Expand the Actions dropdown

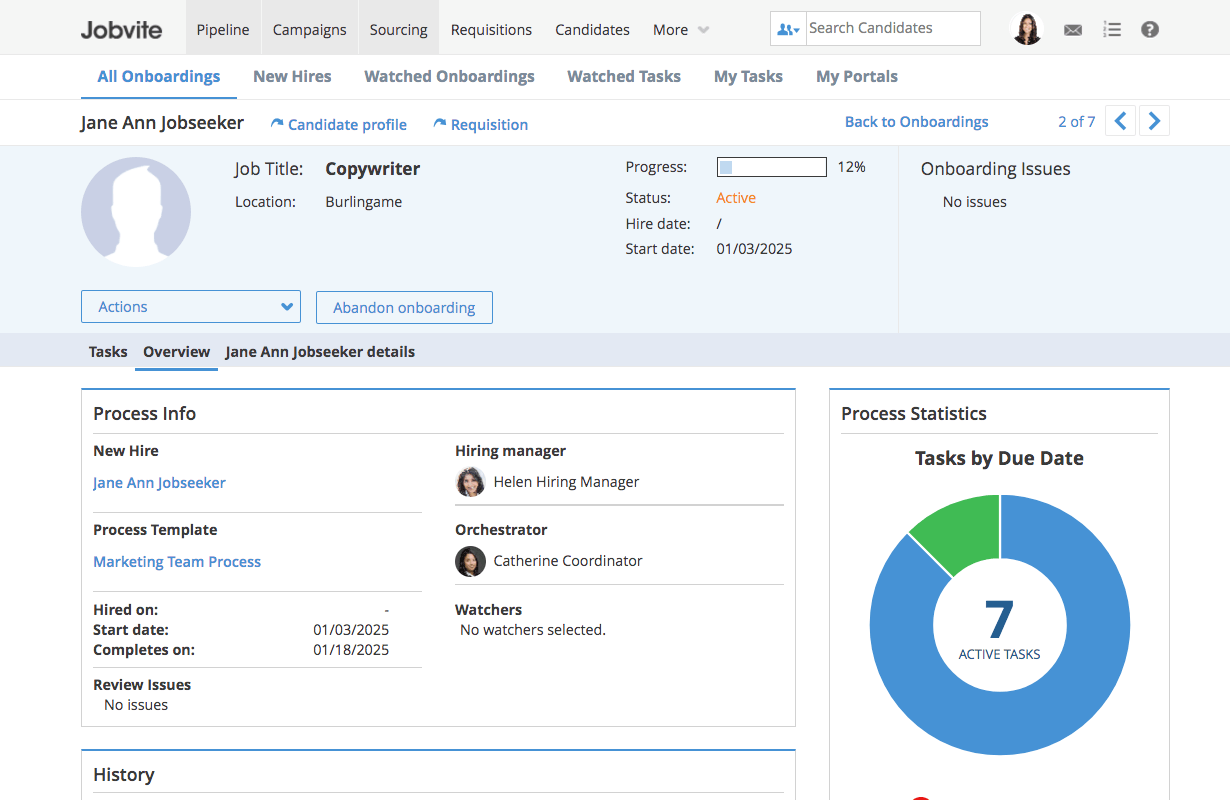[191, 307]
